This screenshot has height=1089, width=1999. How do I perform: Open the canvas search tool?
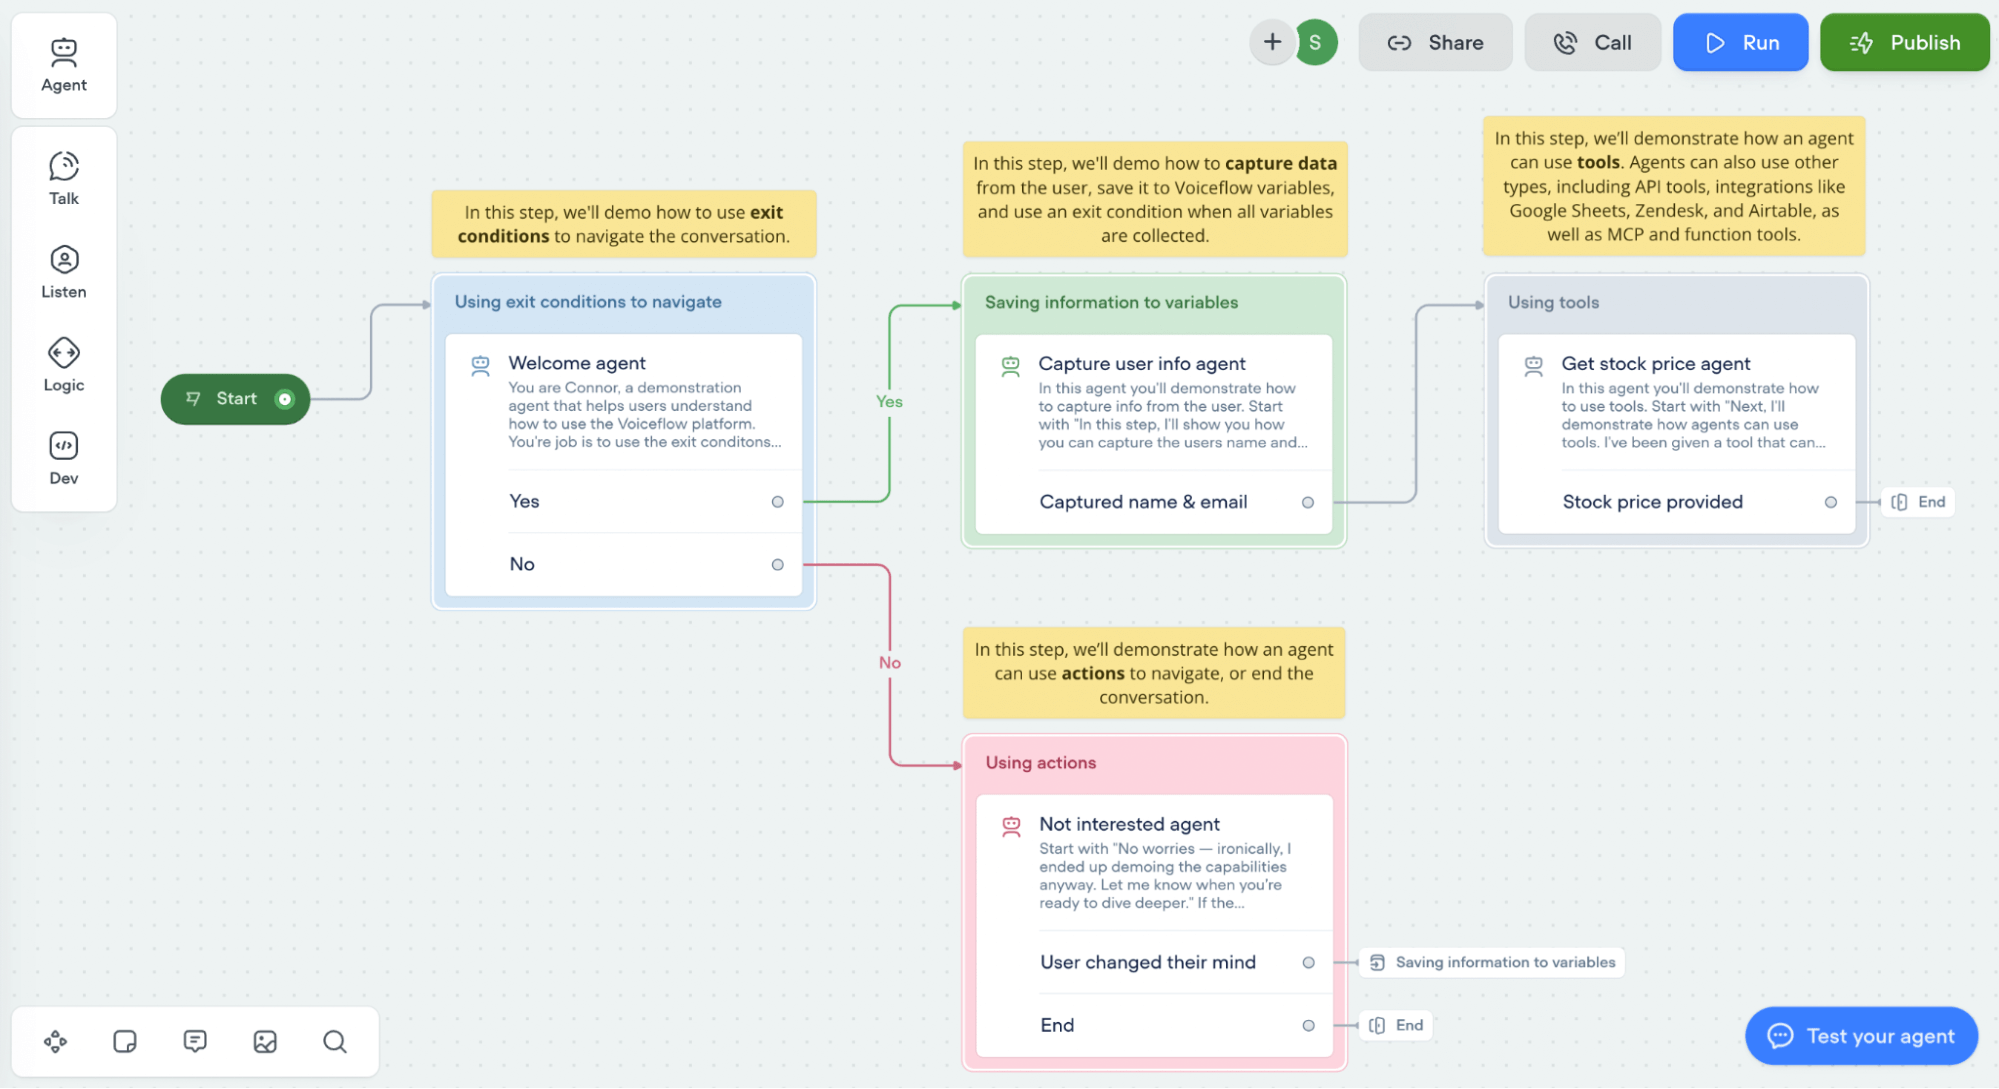334,1042
